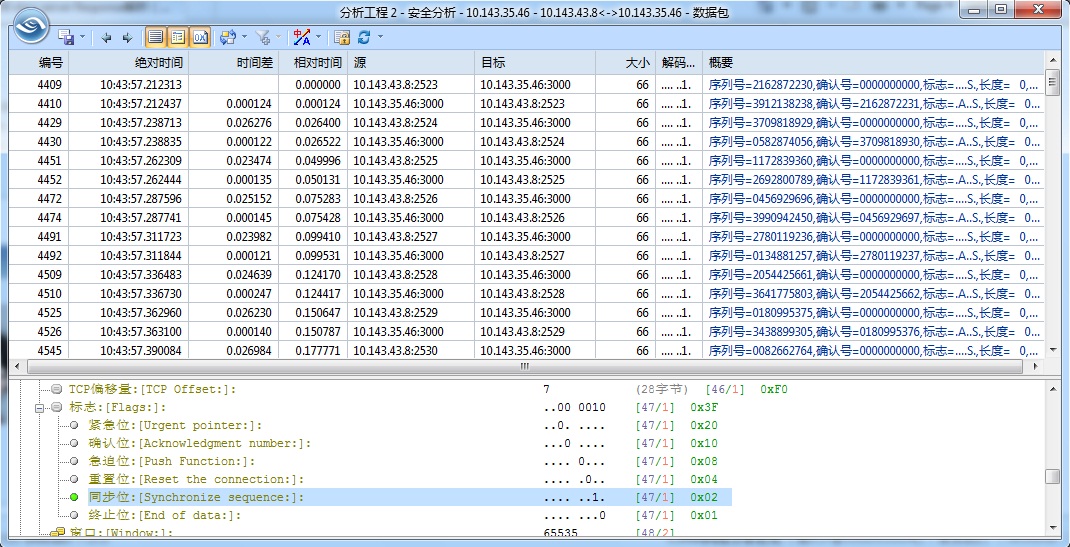The image size is (1070, 547).
Task: Toggle the 0x hex view icon
Action: 200,37
